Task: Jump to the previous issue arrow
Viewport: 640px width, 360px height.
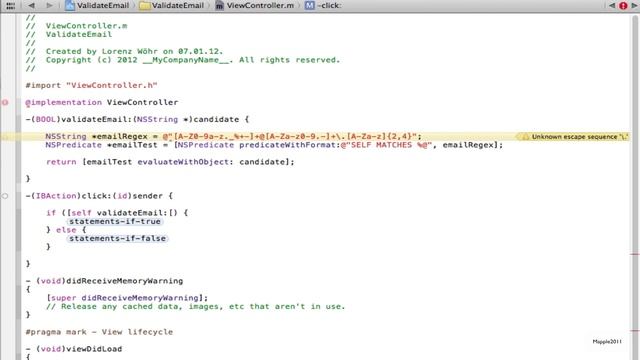Action: point(612,6)
